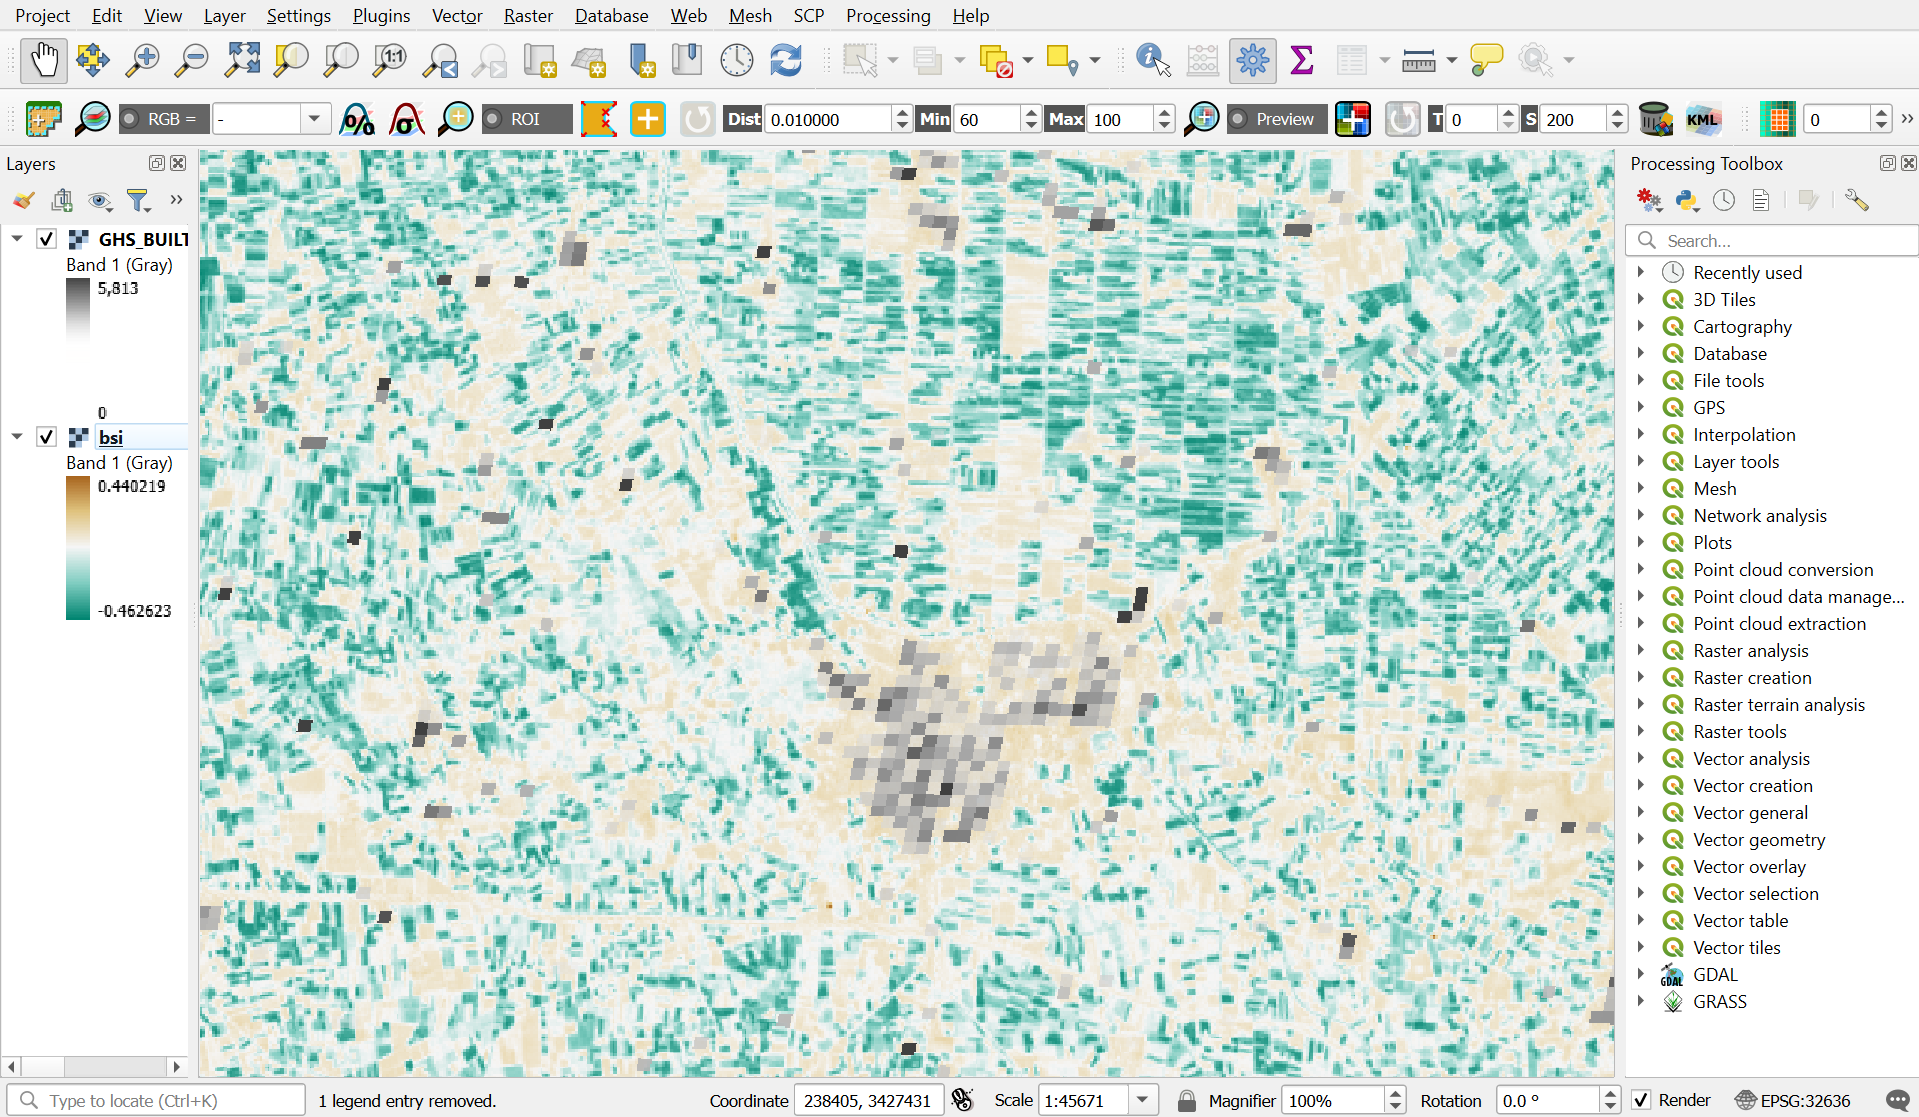Hide the GHS_BUILT layer checkbox
Screen dimensions: 1919x1117
(x=46, y=239)
